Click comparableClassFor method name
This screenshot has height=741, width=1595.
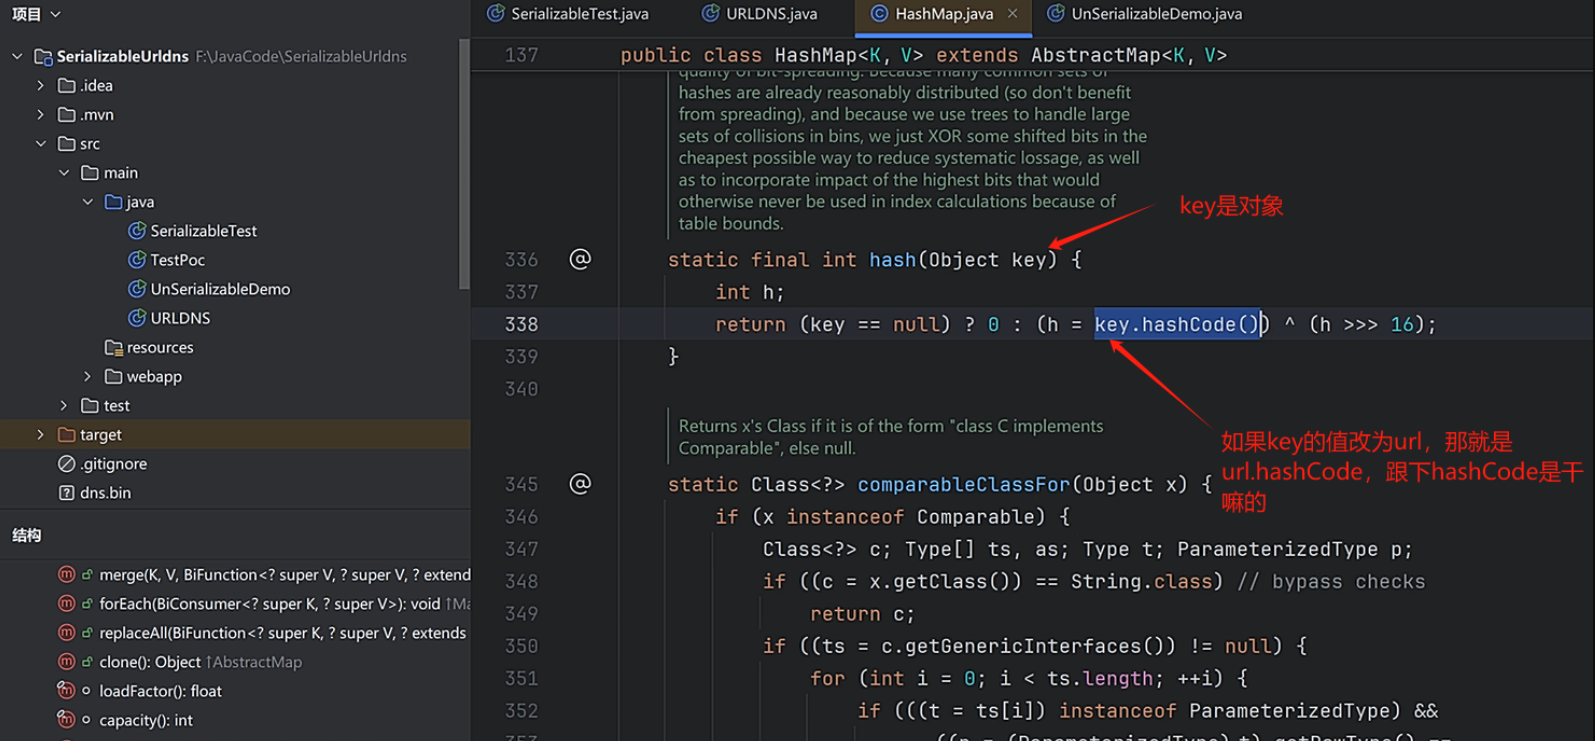coord(964,485)
